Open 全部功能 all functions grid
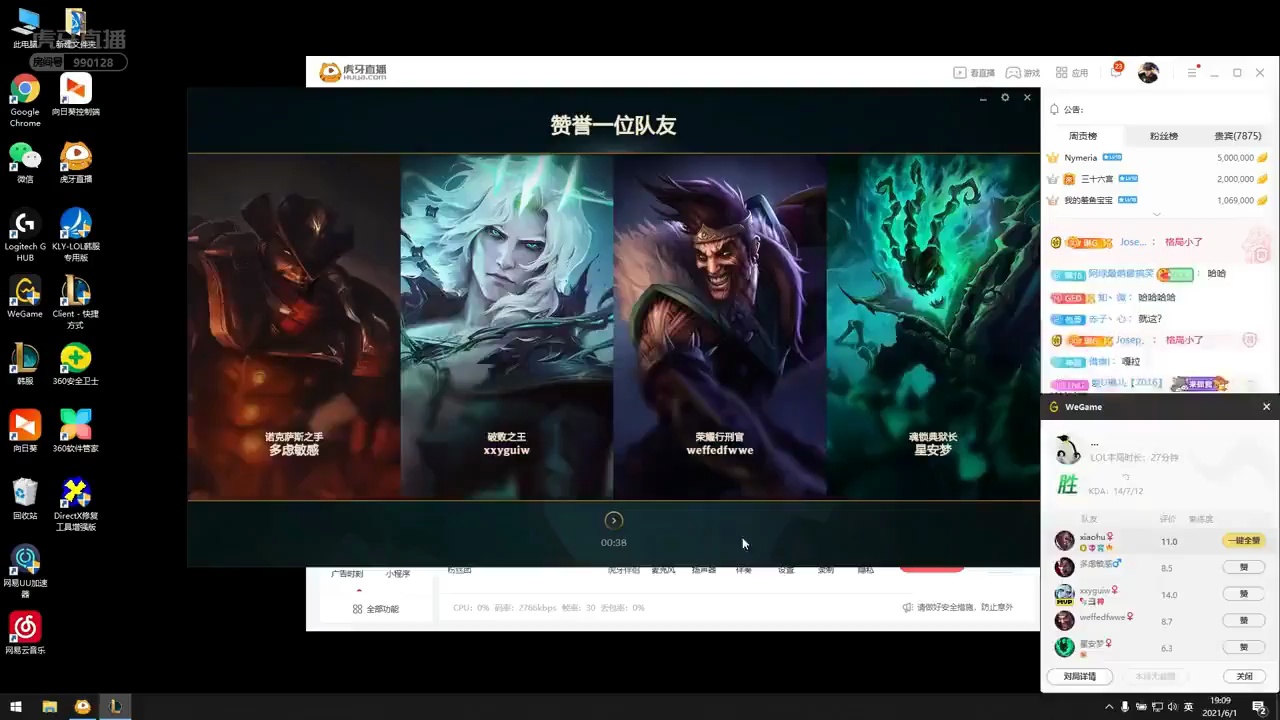This screenshot has width=1280, height=720. point(375,609)
